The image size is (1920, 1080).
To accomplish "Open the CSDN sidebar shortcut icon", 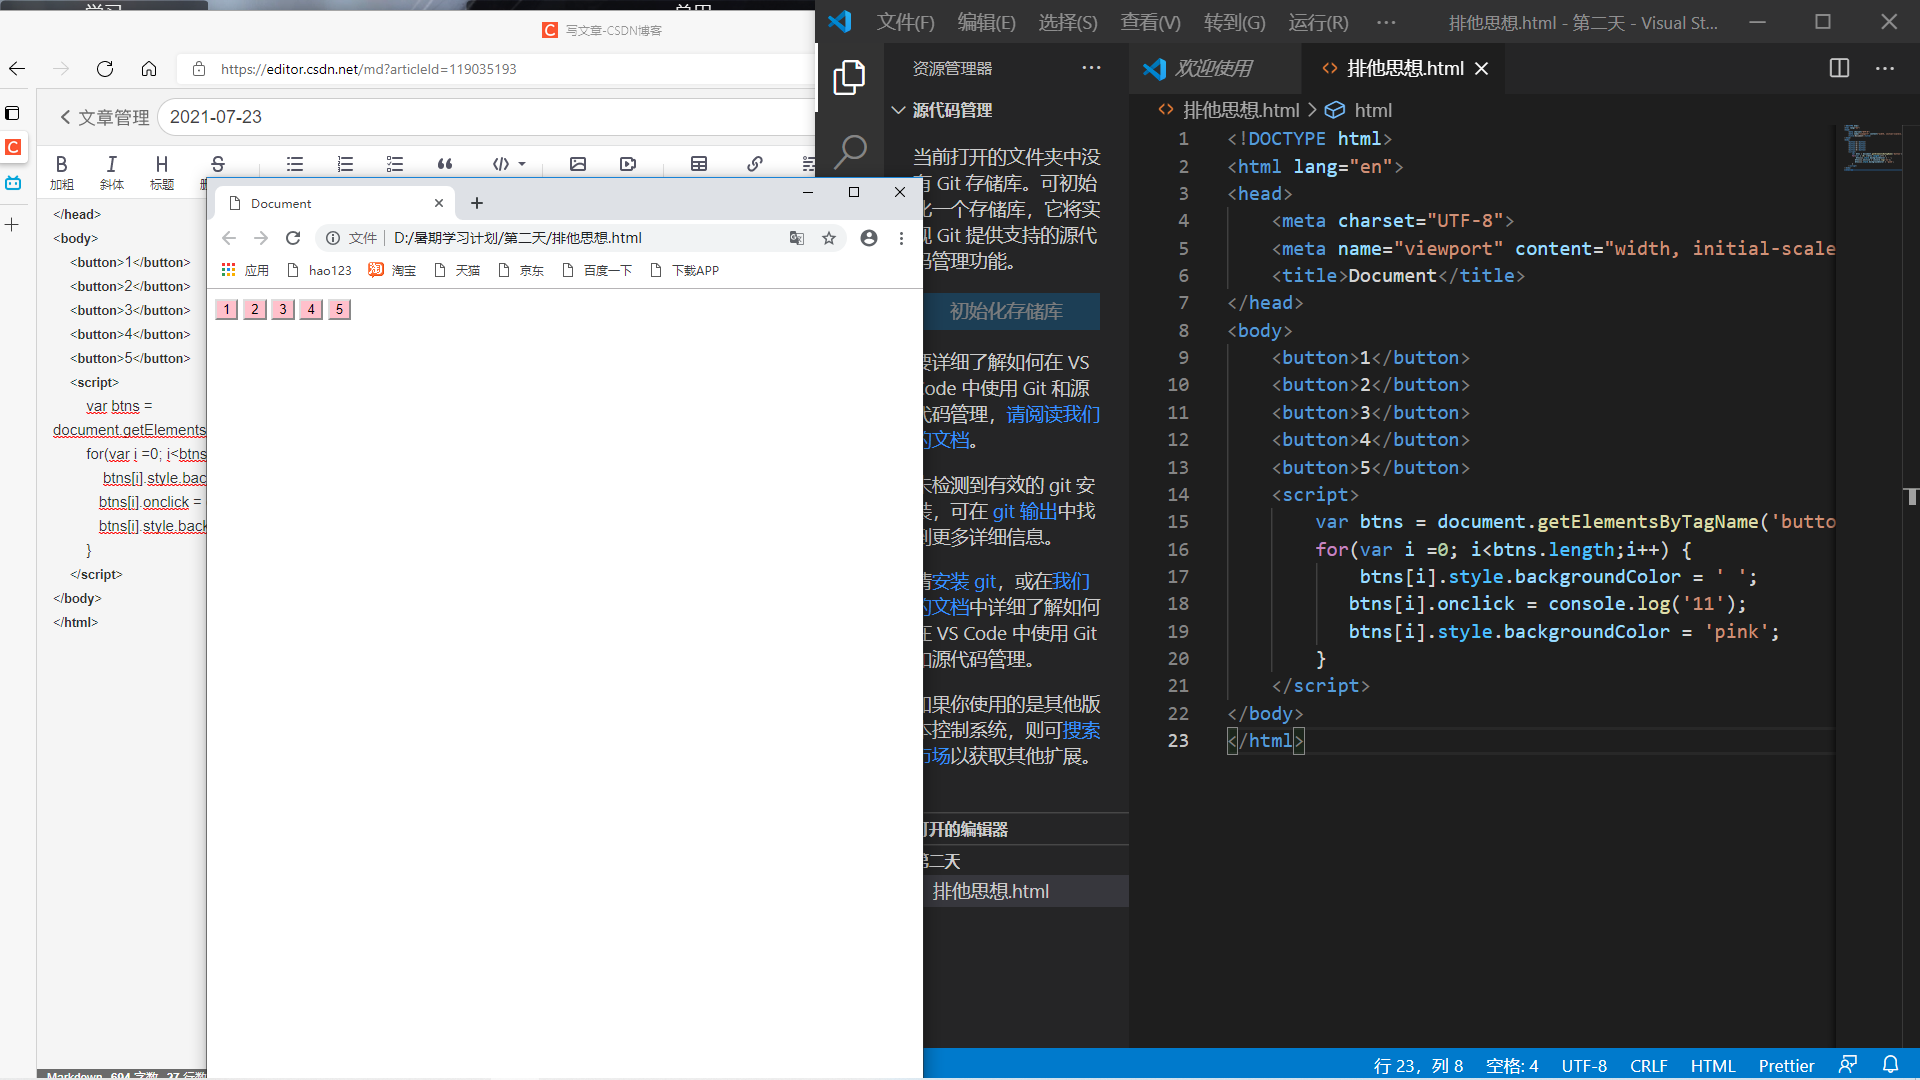I will click(x=13, y=147).
